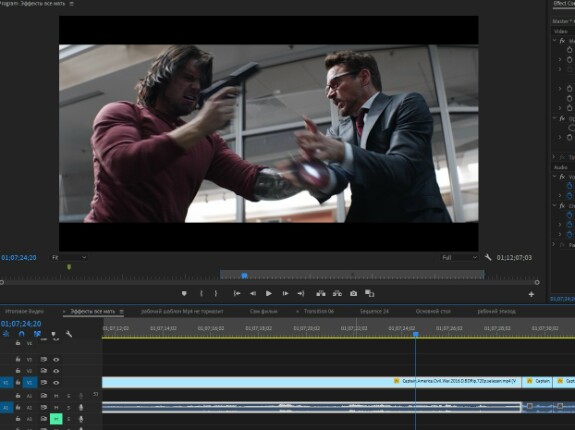Screen dimensions: 575x430
Task: Toggle V1 track targeting button
Action: (x=30, y=382)
